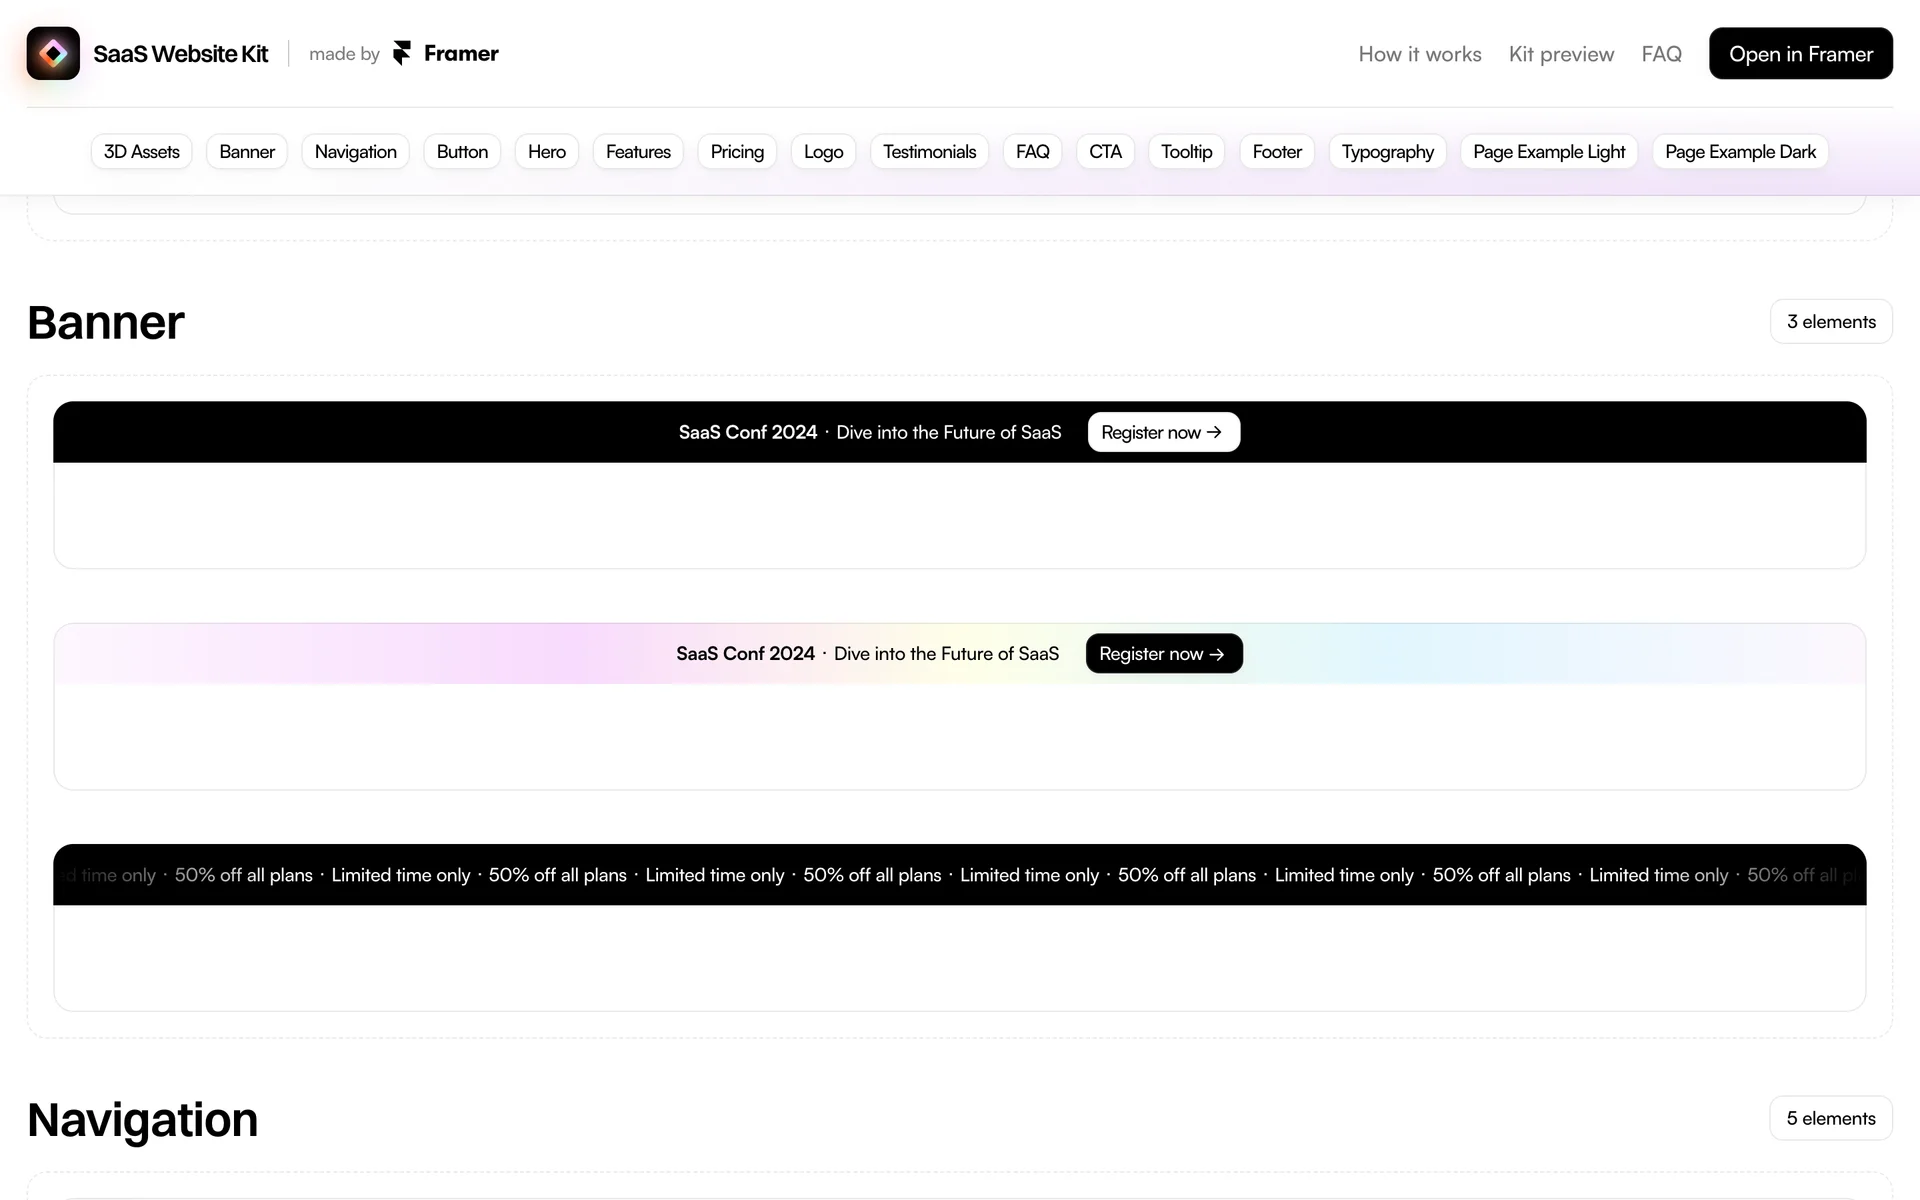Select the Banner category chip
The height and width of the screenshot is (1200, 1920).
pos(246,152)
